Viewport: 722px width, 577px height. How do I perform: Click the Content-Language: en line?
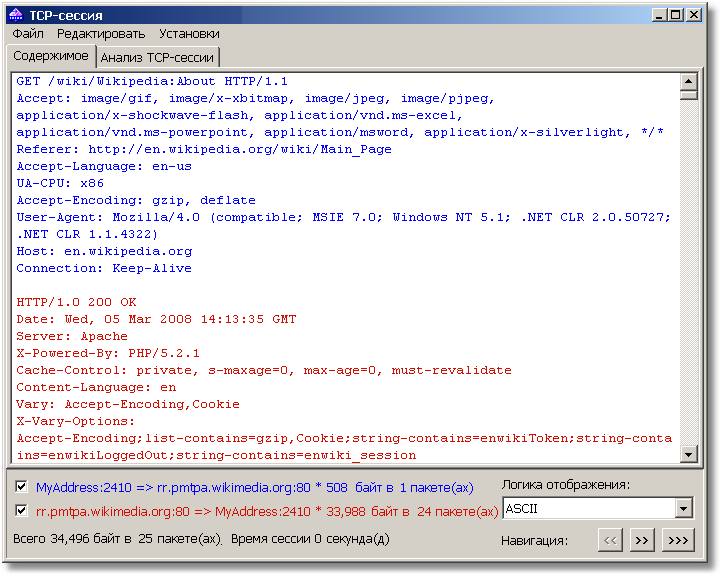pos(96,387)
